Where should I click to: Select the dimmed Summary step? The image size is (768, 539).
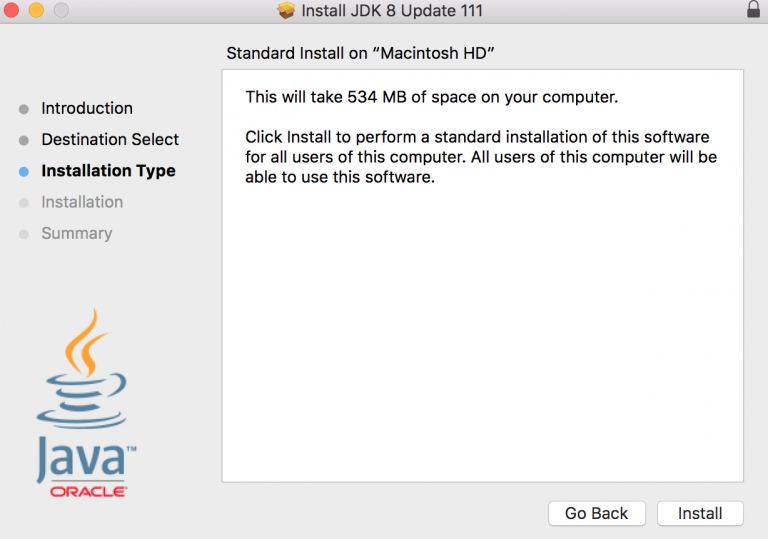click(76, 233)
